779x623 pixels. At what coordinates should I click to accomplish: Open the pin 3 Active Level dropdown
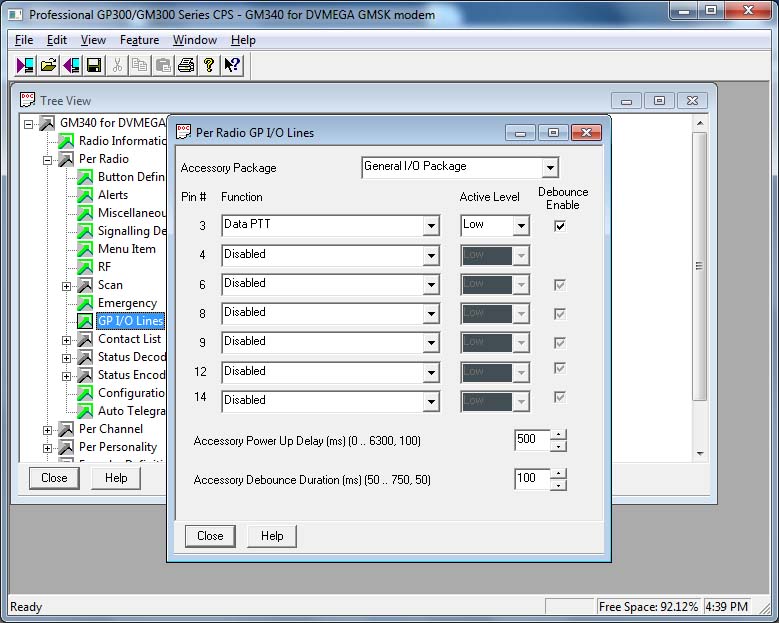pyautogui.click(x=520, y=226)
